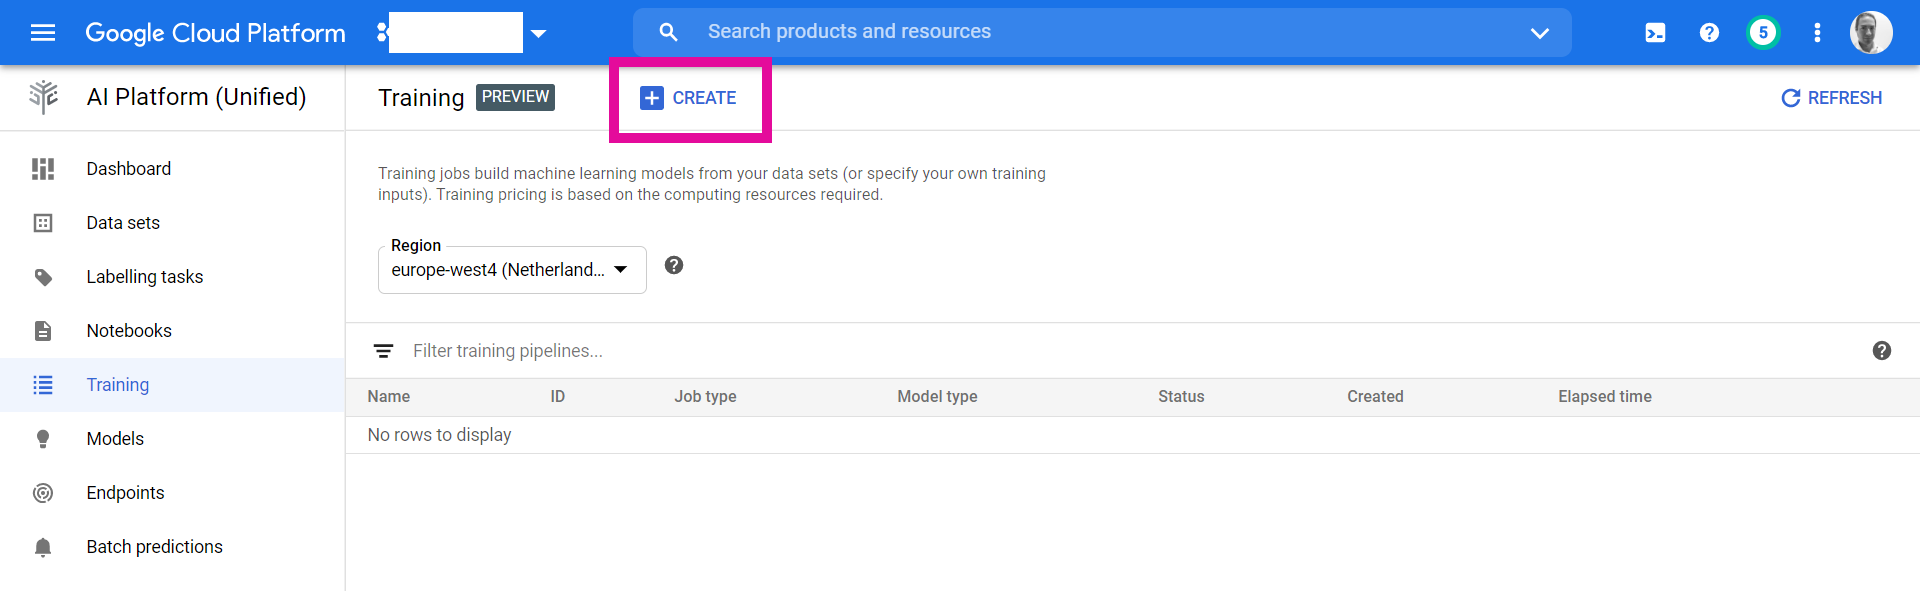The width and height of the screenshot is (1920, 591).
Task: Open Endpoints in the sidebar
Action: click(x=125, y=493)
